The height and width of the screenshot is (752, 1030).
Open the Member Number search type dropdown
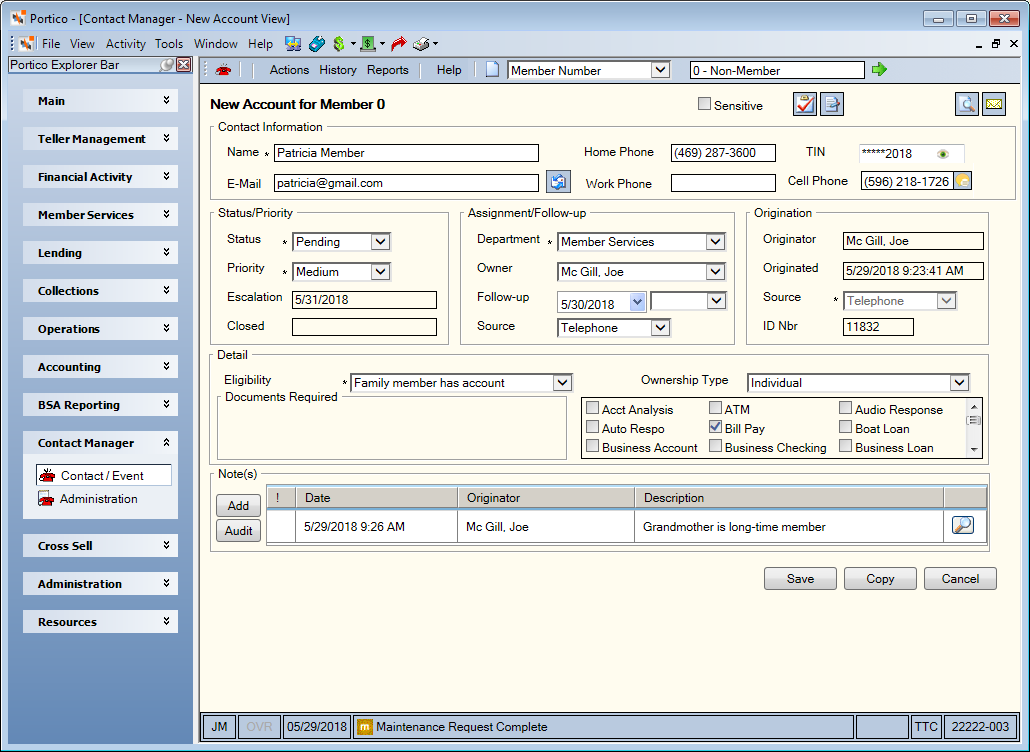pos(660,70)
